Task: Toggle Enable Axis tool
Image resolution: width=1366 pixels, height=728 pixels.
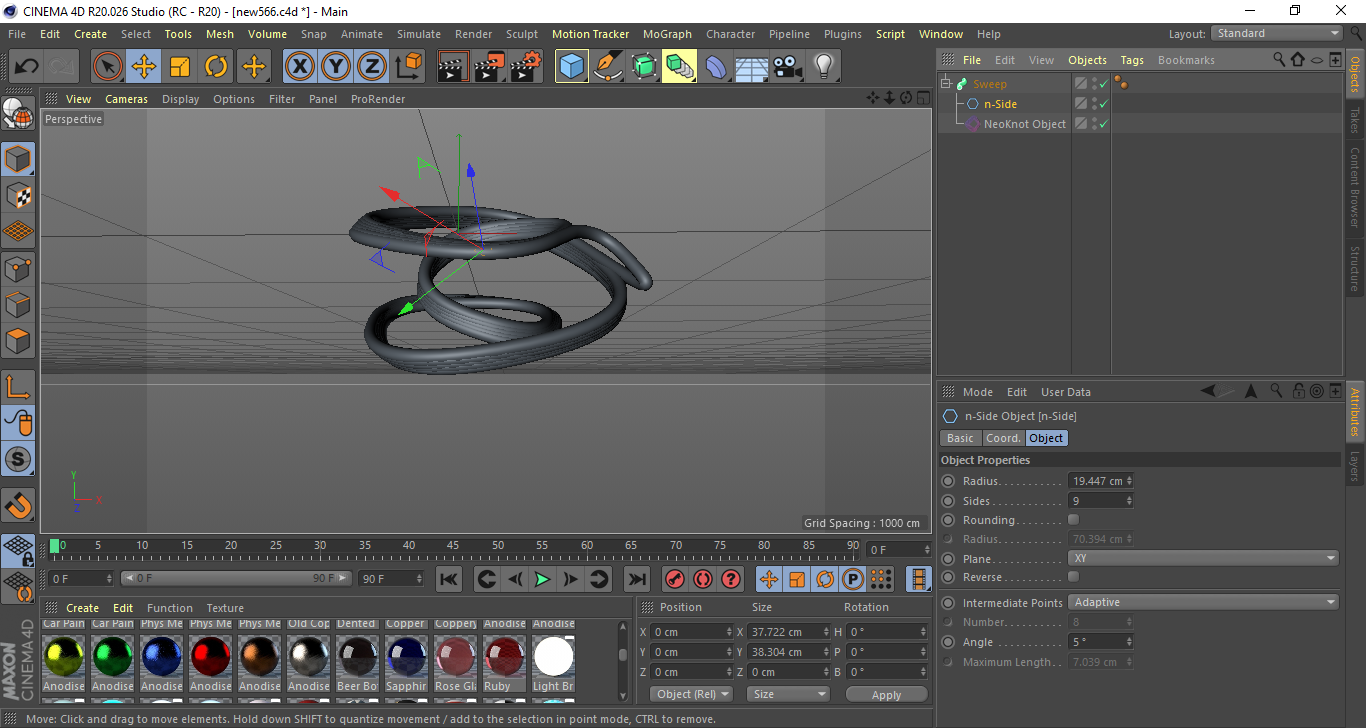Action: (19, 387)
